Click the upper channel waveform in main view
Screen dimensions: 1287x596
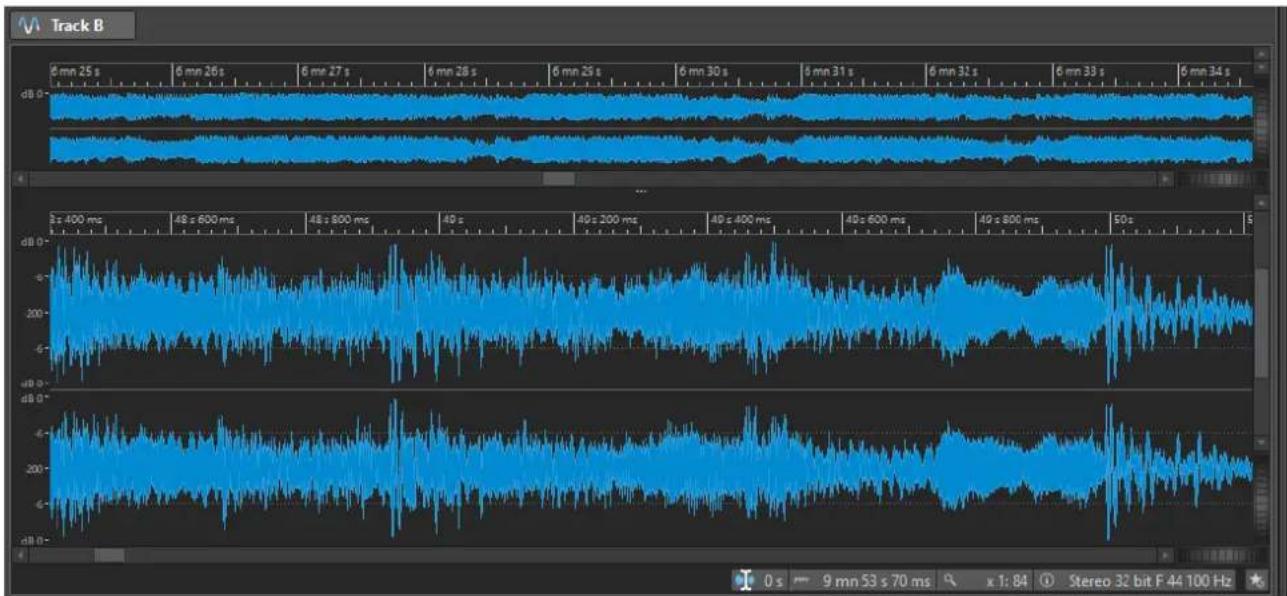tap(651, 312)
